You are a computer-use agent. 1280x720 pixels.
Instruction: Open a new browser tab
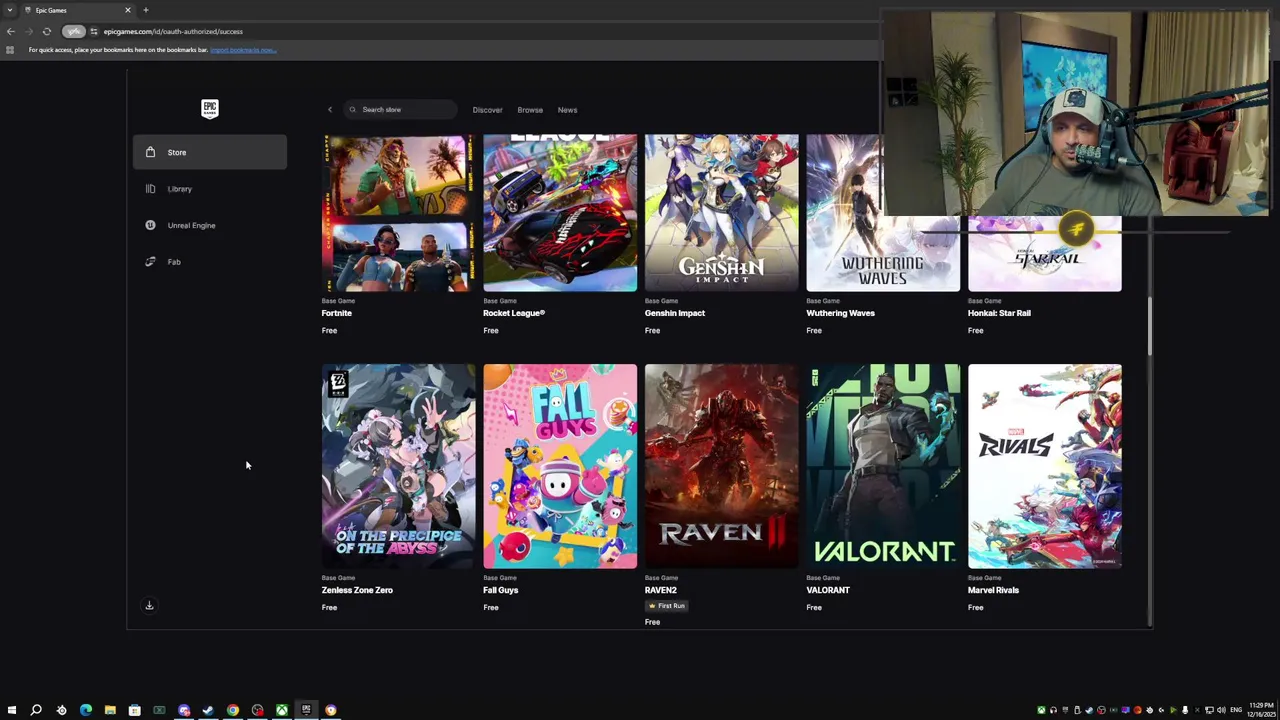(145, 10)
